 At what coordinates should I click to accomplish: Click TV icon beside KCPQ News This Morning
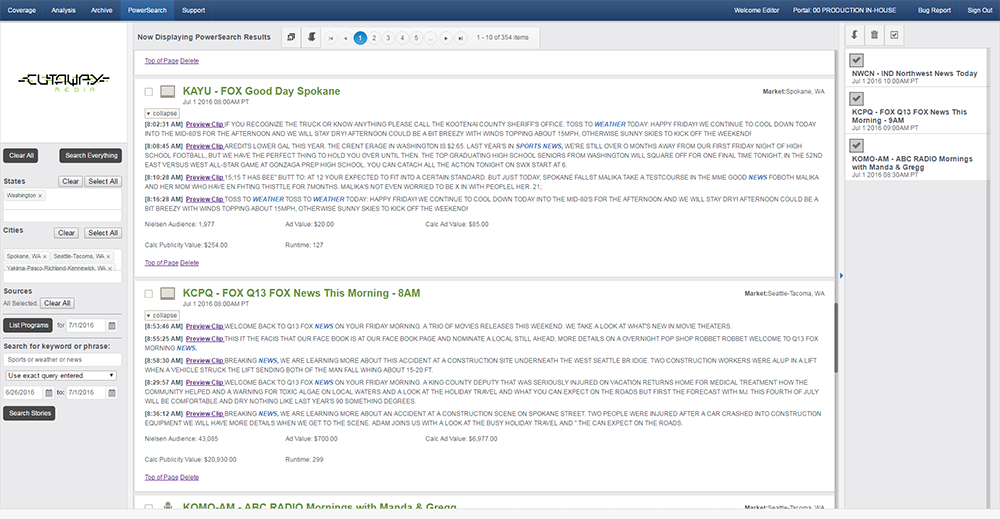(x=168, y=294)
